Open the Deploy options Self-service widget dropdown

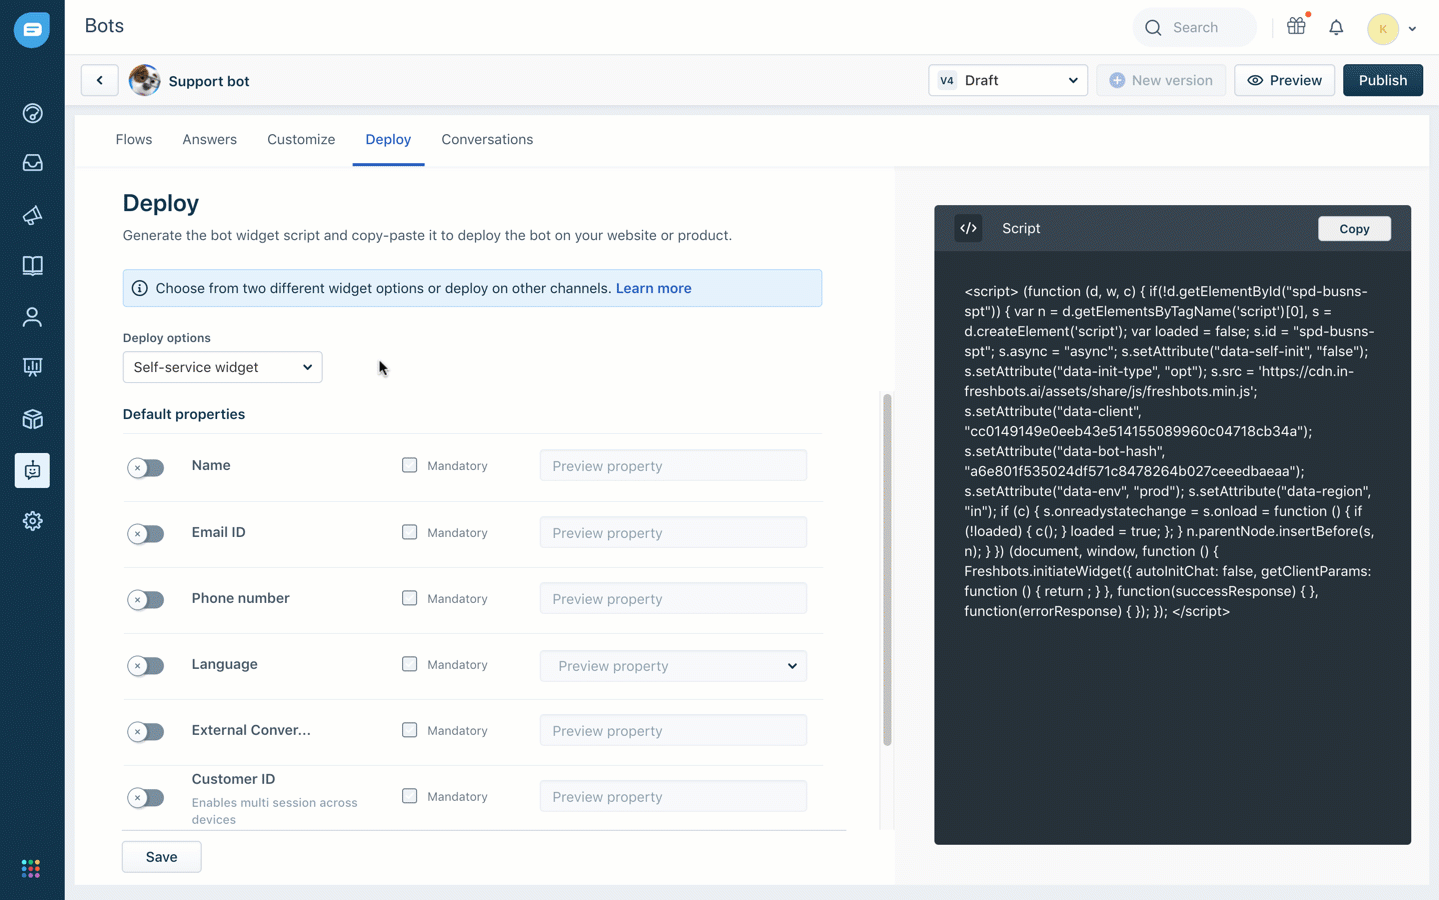point(222,367)
